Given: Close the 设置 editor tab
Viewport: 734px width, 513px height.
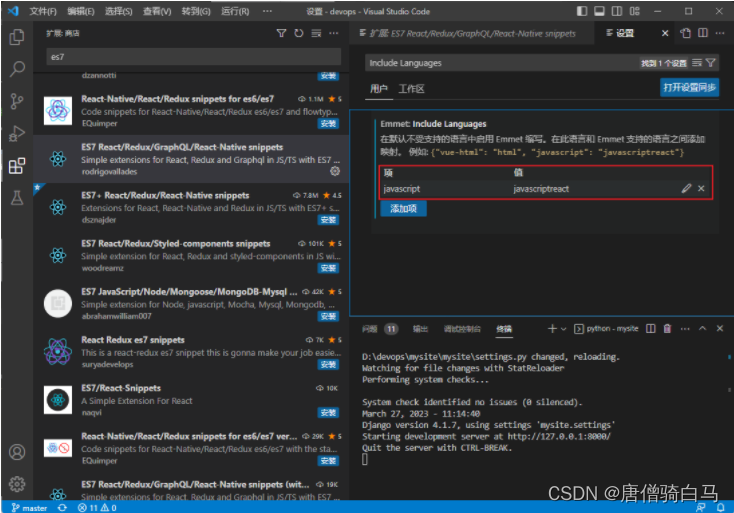Looking at the screenshot, I should 665,33.
